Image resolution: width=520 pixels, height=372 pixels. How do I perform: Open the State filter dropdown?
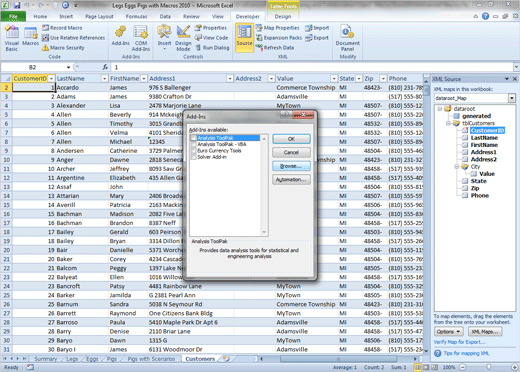tap(359, 78)
